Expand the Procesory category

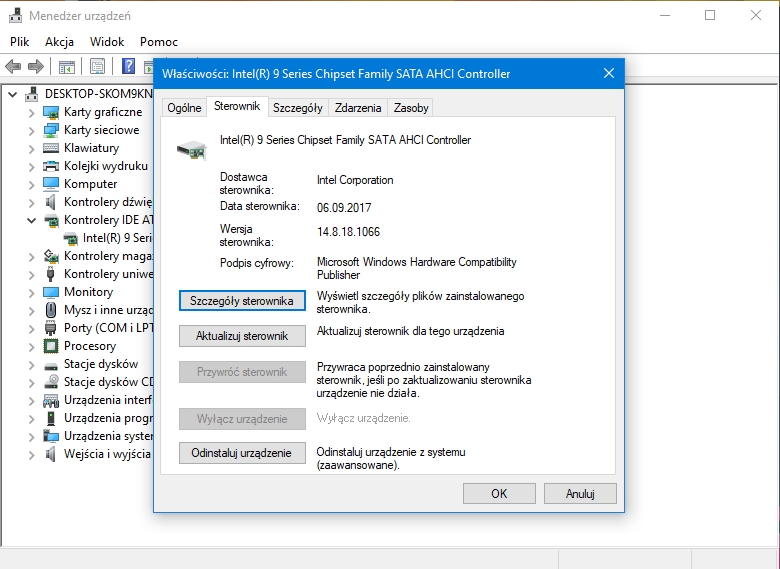tap(31, 347)
